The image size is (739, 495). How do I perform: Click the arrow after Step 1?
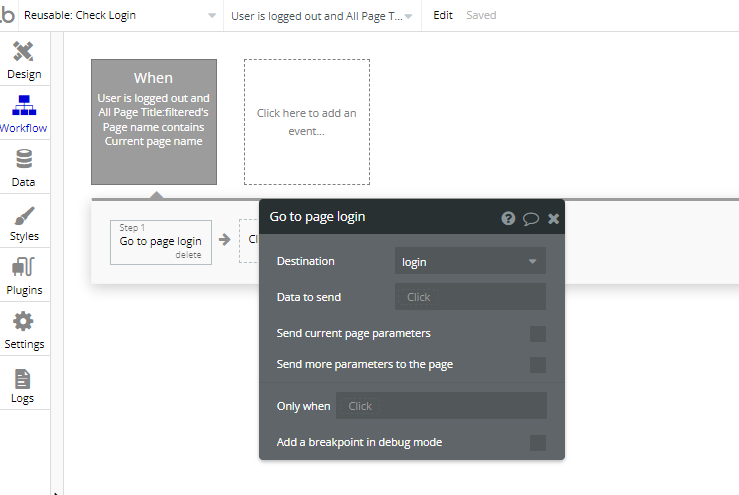[x=225, y=239]
